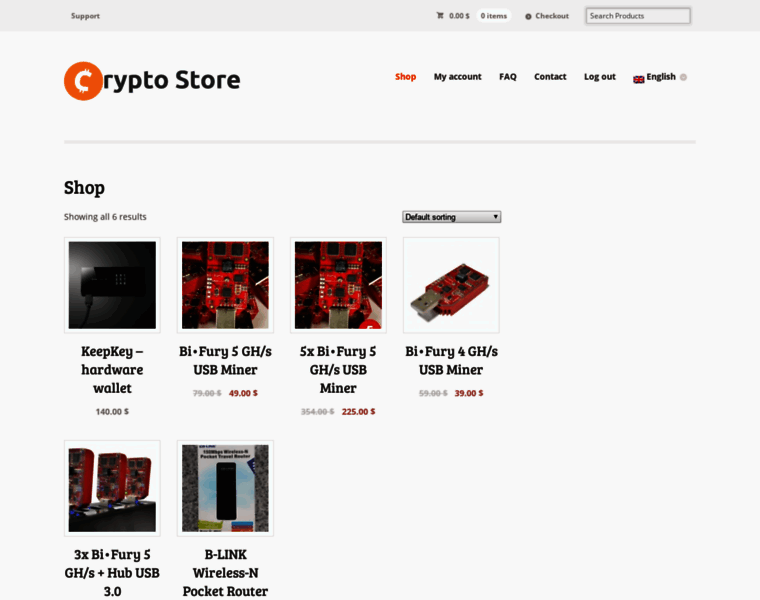This screenshot has height=600, width=760.
Task: Expand the English language menu
Action: (x=660, y=77)
